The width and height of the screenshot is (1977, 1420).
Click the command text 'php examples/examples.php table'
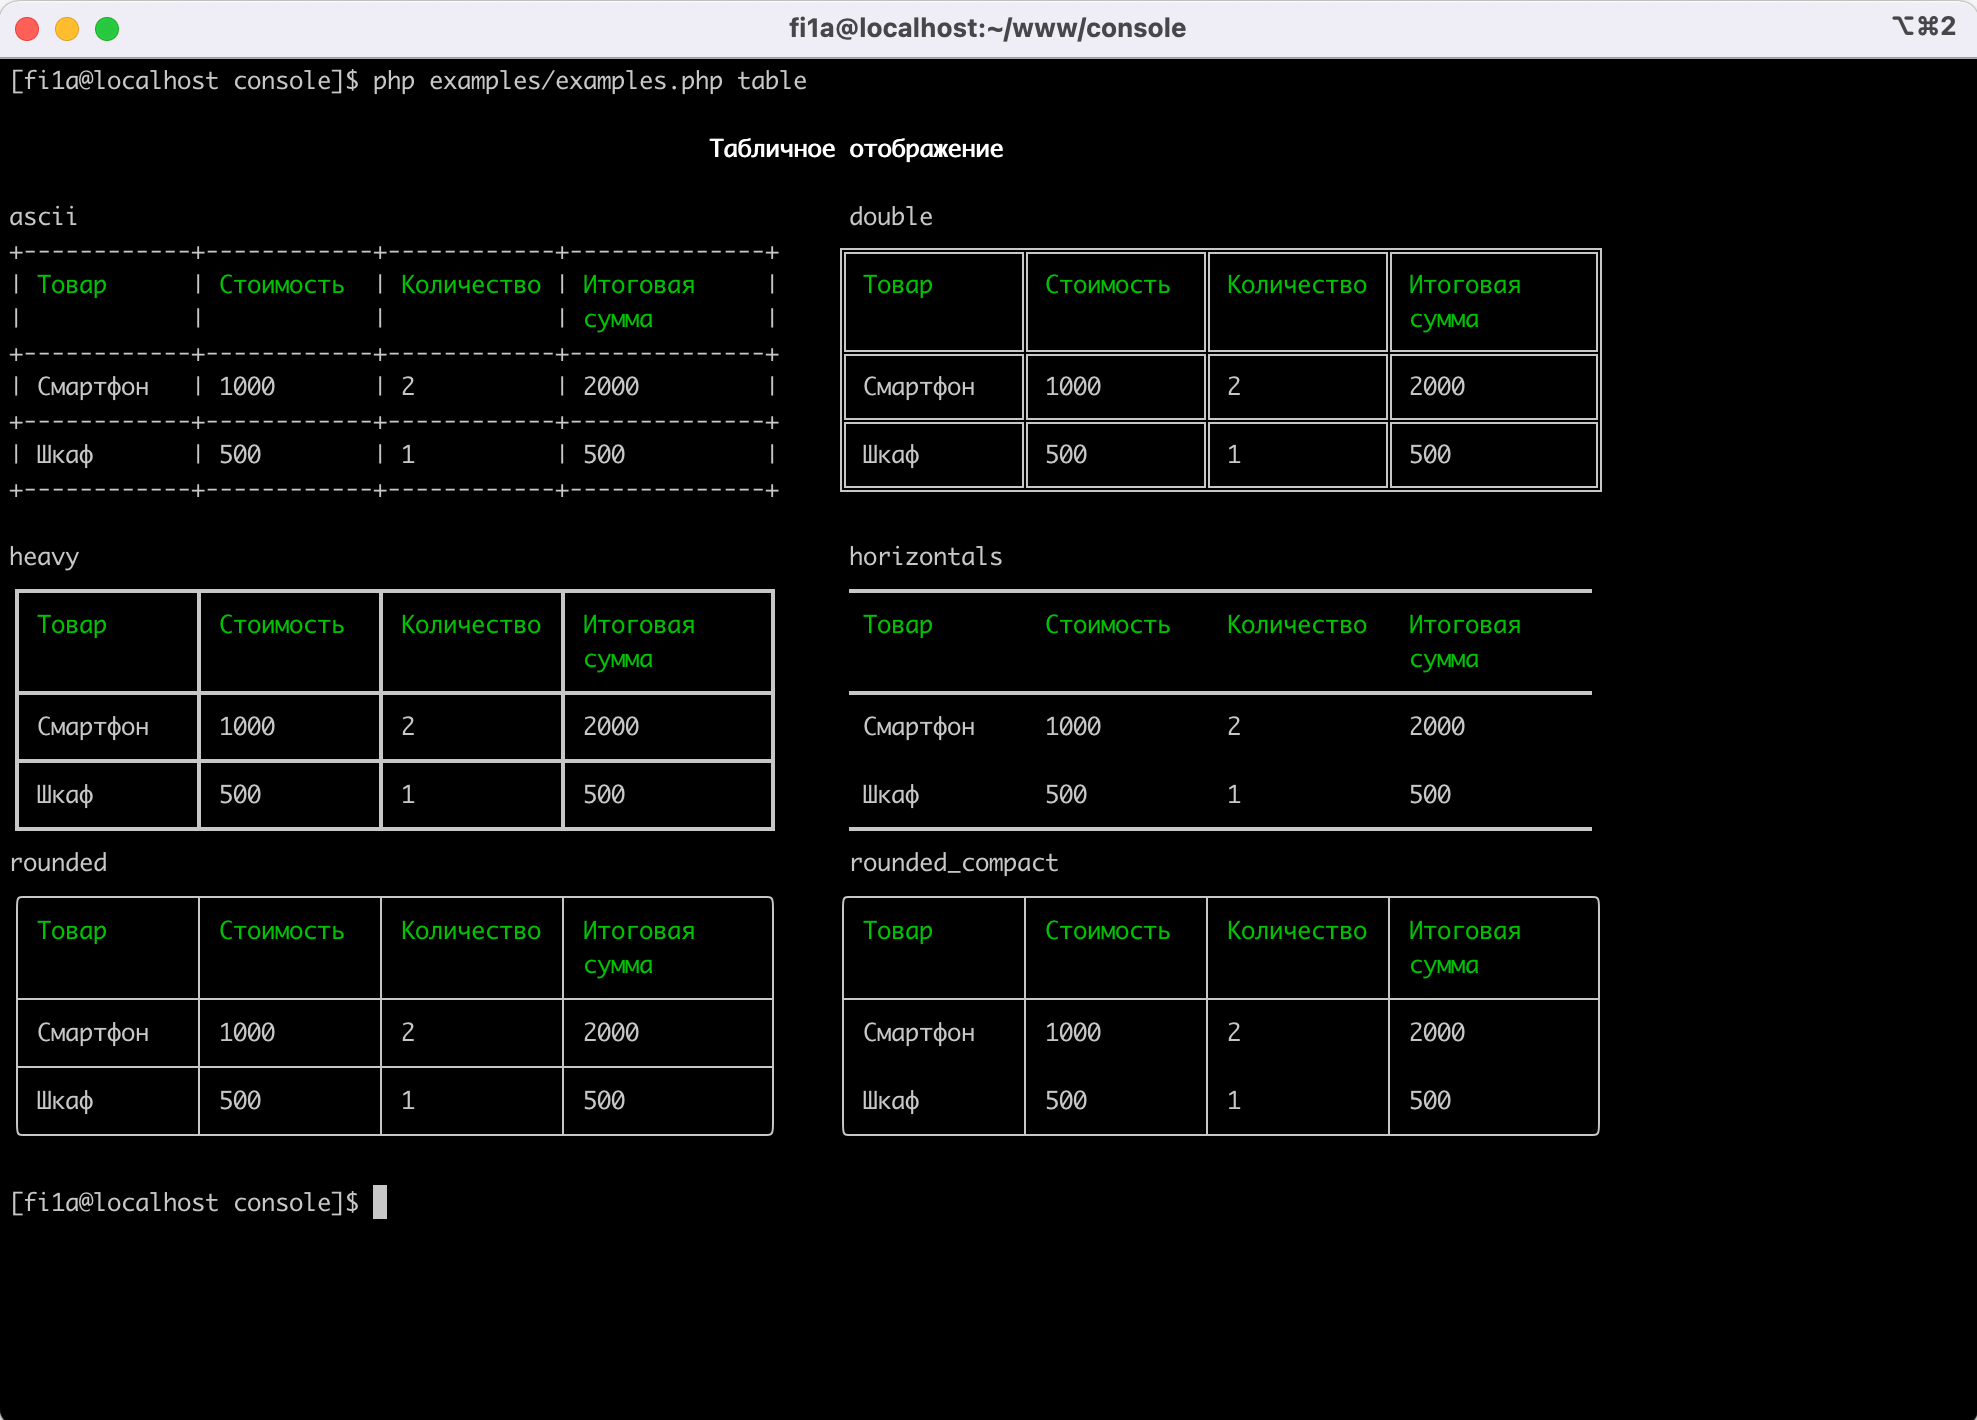click(589, 81)
